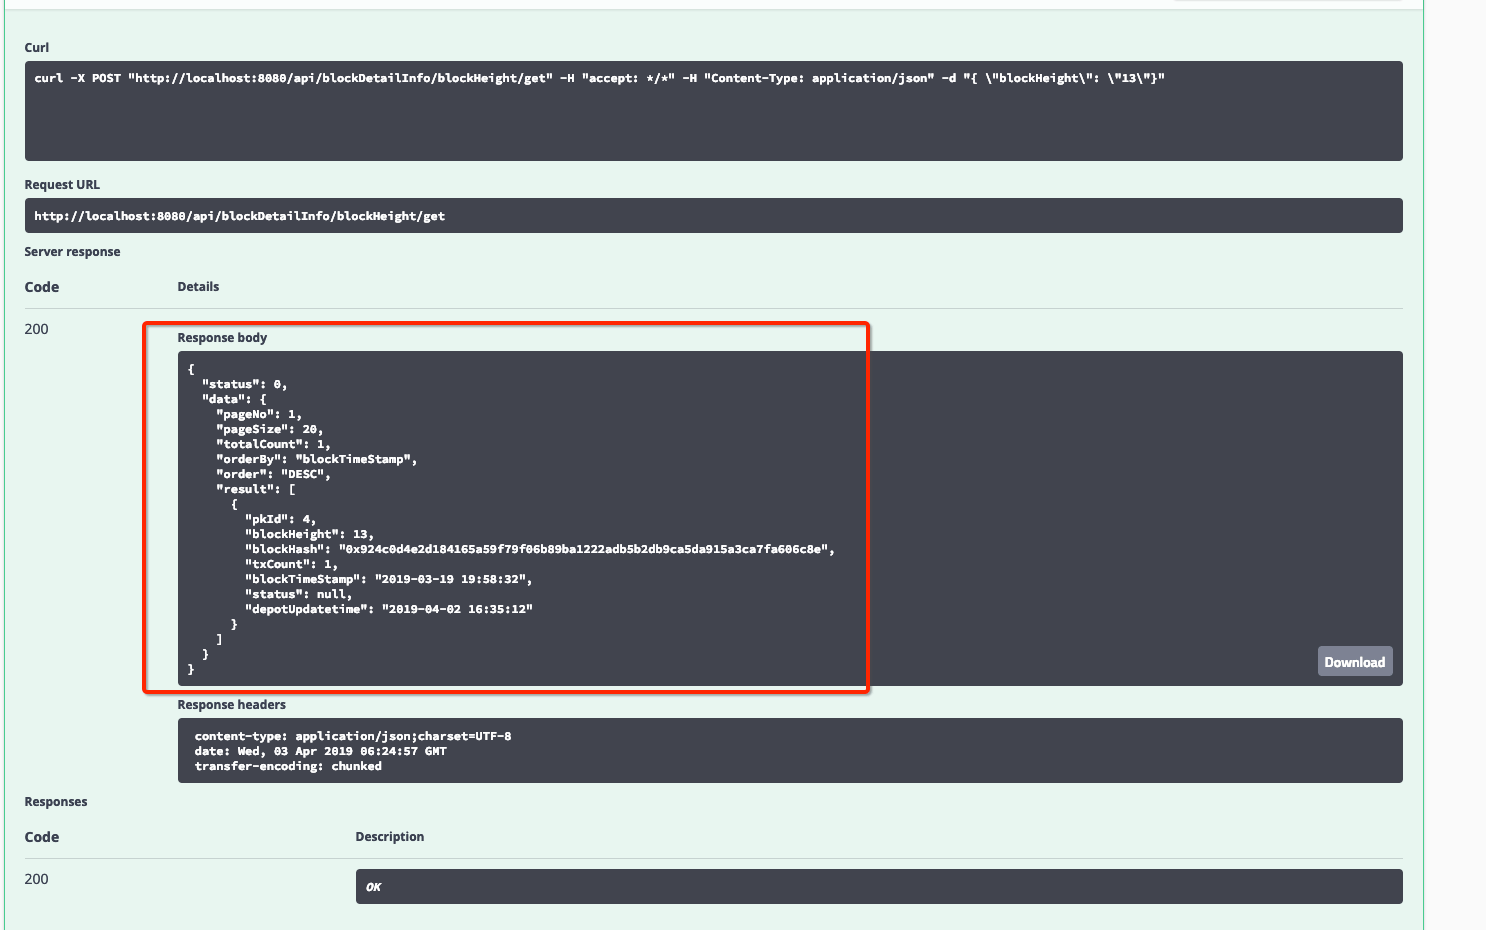Image resolution: width=1486 pixels, height=930 pixels.
Task: Click the curl command text block
Action: pos(600,78)
